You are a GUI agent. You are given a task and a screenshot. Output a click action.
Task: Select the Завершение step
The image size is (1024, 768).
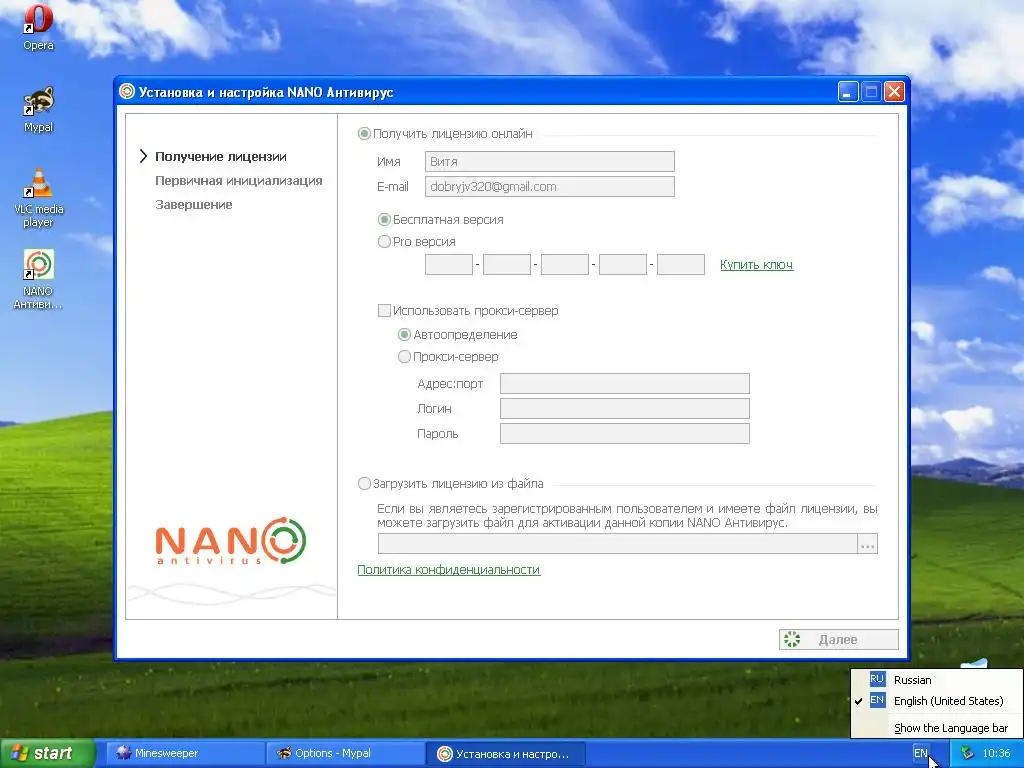[x=193, y=204]
